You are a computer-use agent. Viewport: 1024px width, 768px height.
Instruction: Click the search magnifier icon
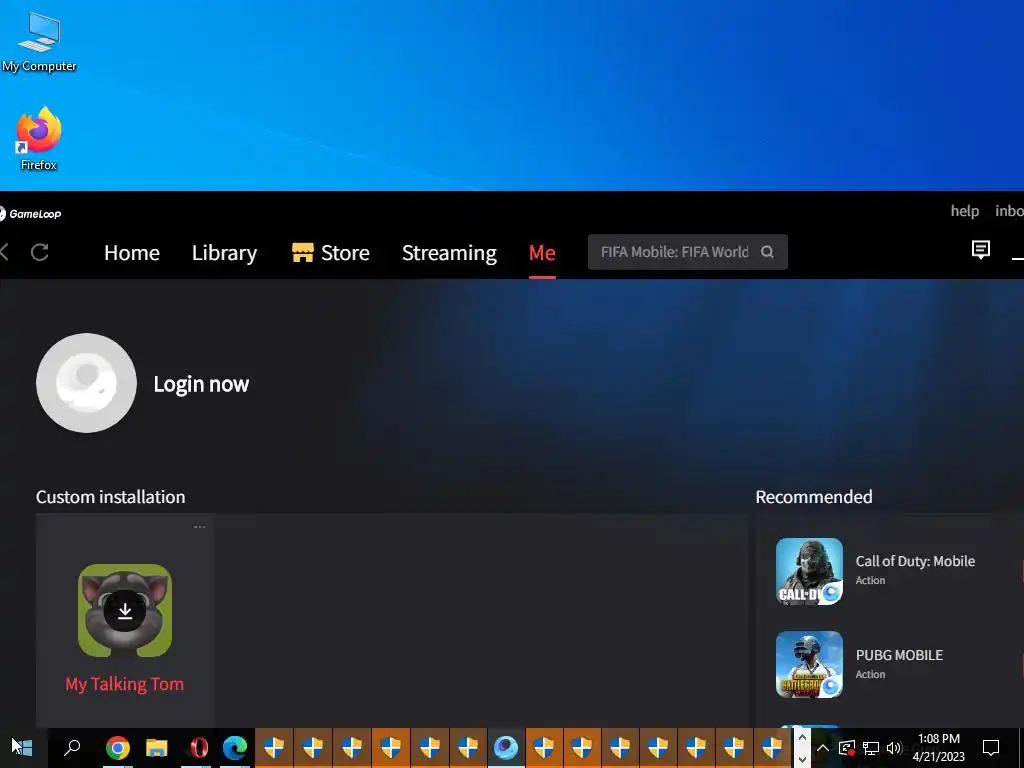(x=767, y=252)
